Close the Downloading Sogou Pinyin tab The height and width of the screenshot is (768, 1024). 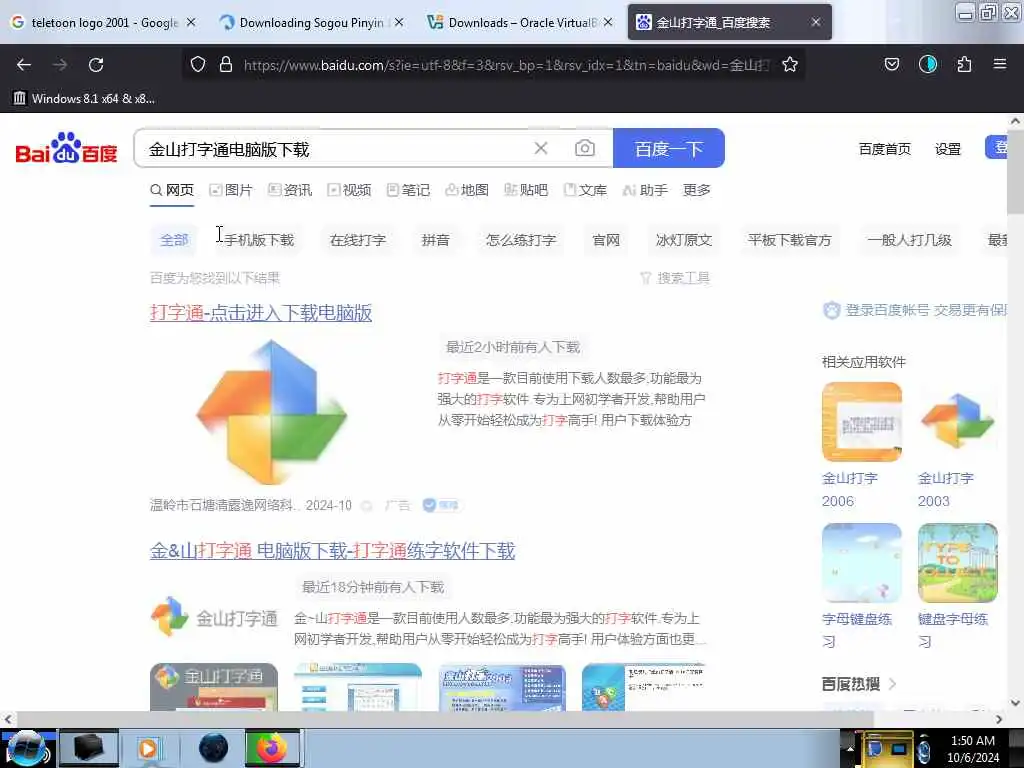[399, 22]
